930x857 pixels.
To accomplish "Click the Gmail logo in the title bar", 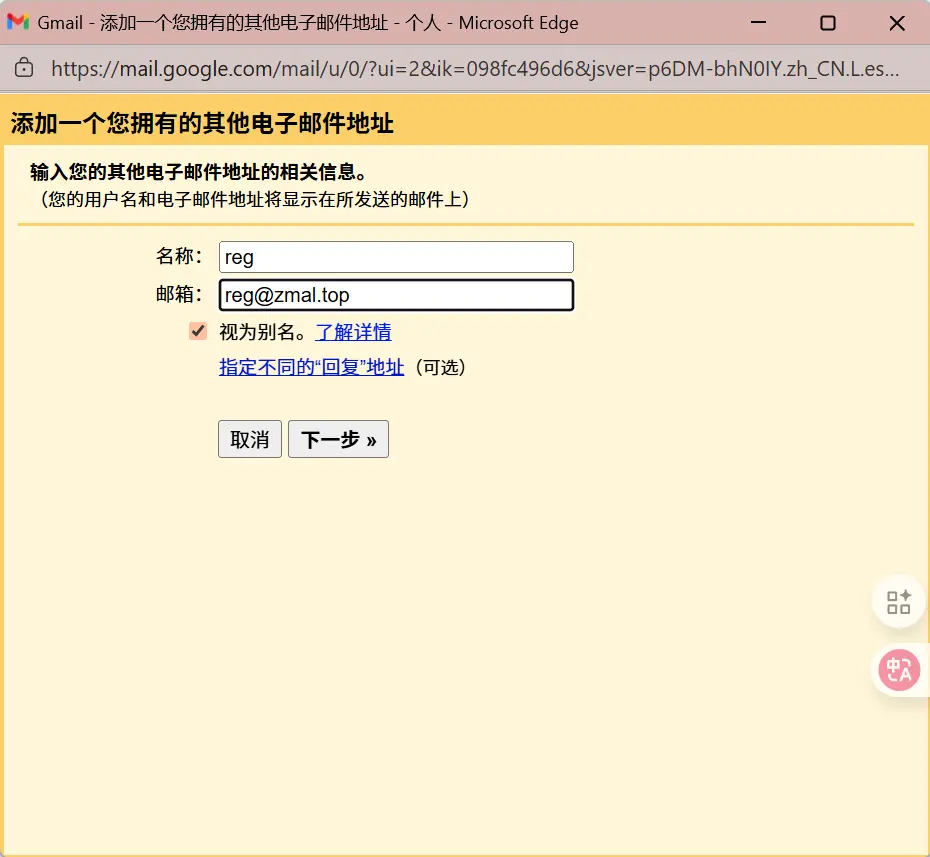I will point(18,22).
